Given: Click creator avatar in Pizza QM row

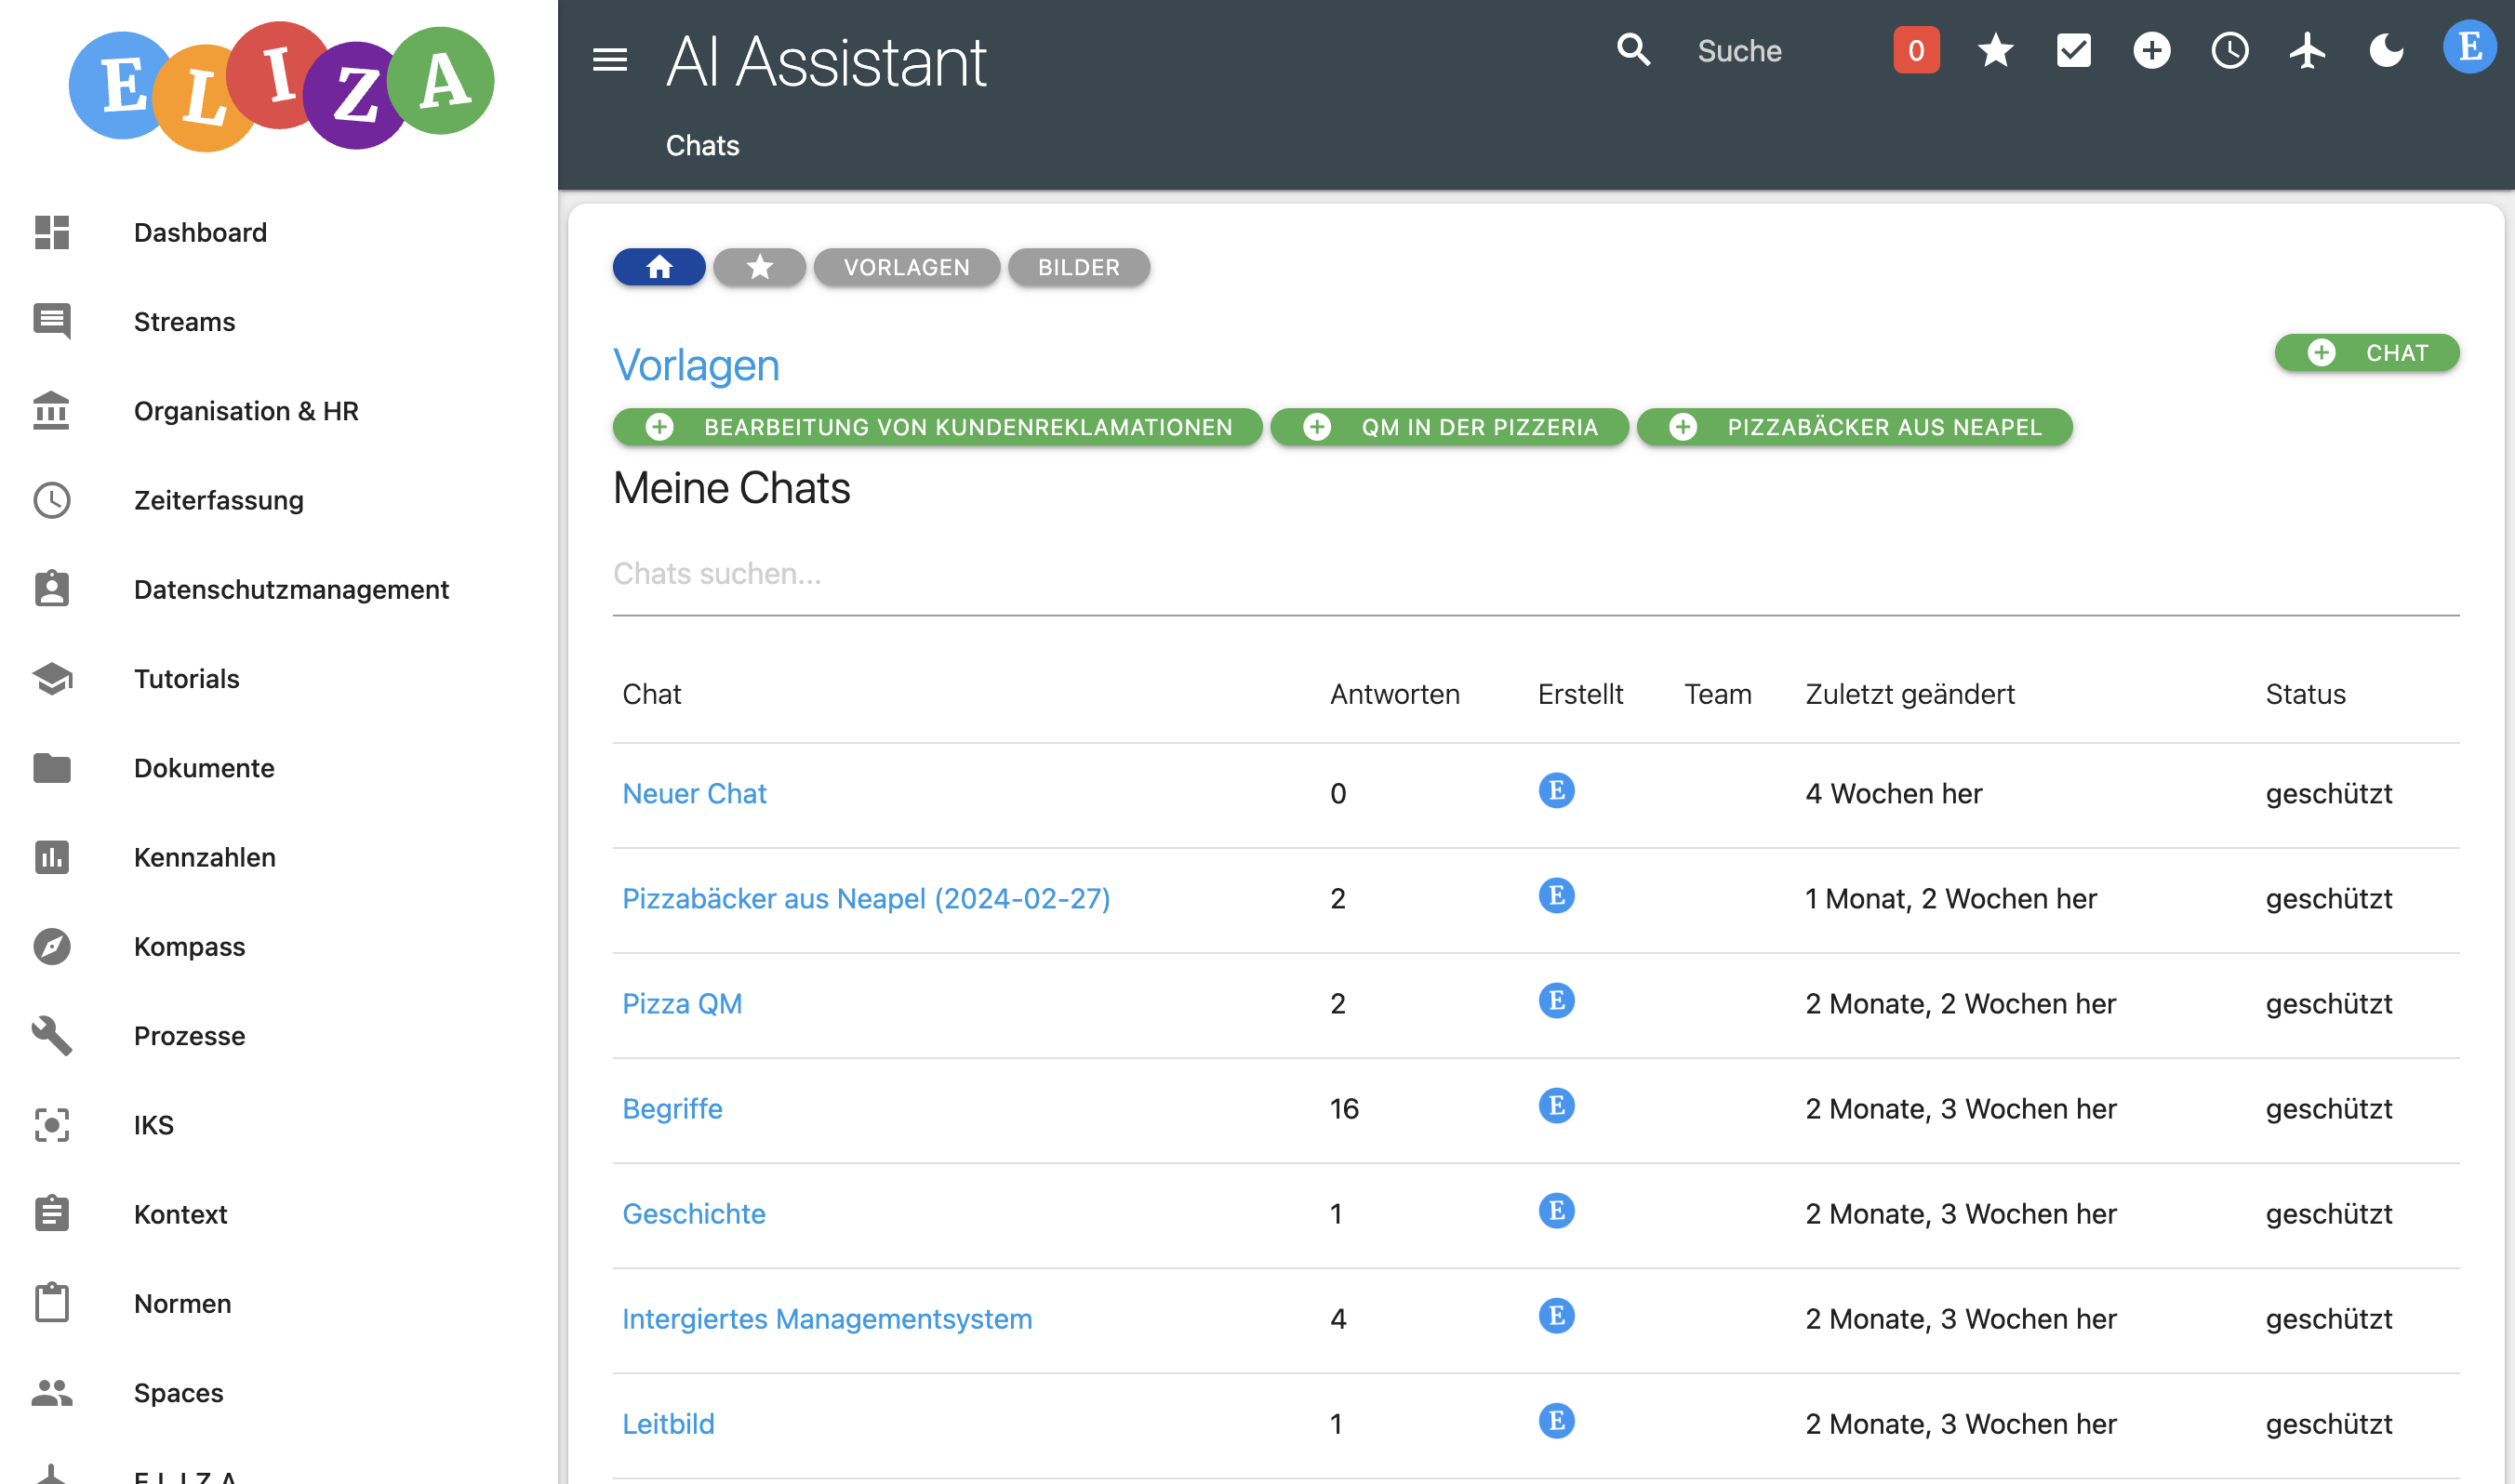Looking at the screenshot, I should coord(1556,1000).
